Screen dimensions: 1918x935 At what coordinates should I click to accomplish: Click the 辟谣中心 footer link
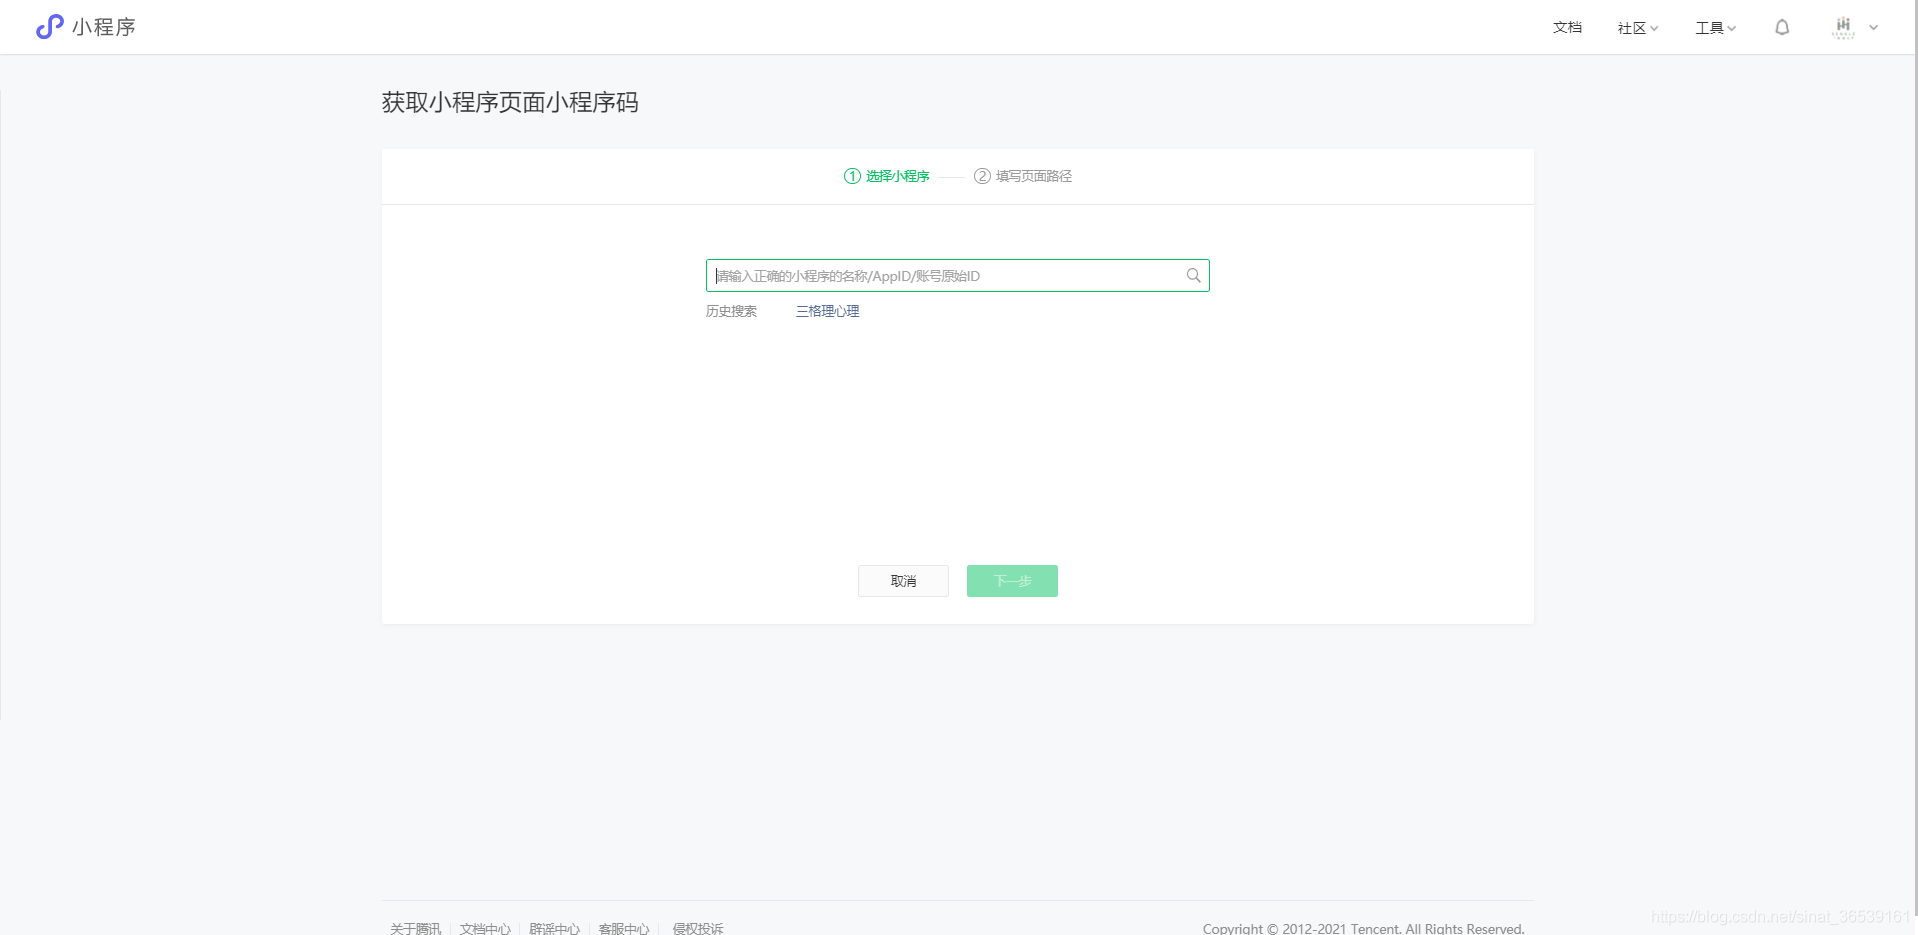click(555, 928)
